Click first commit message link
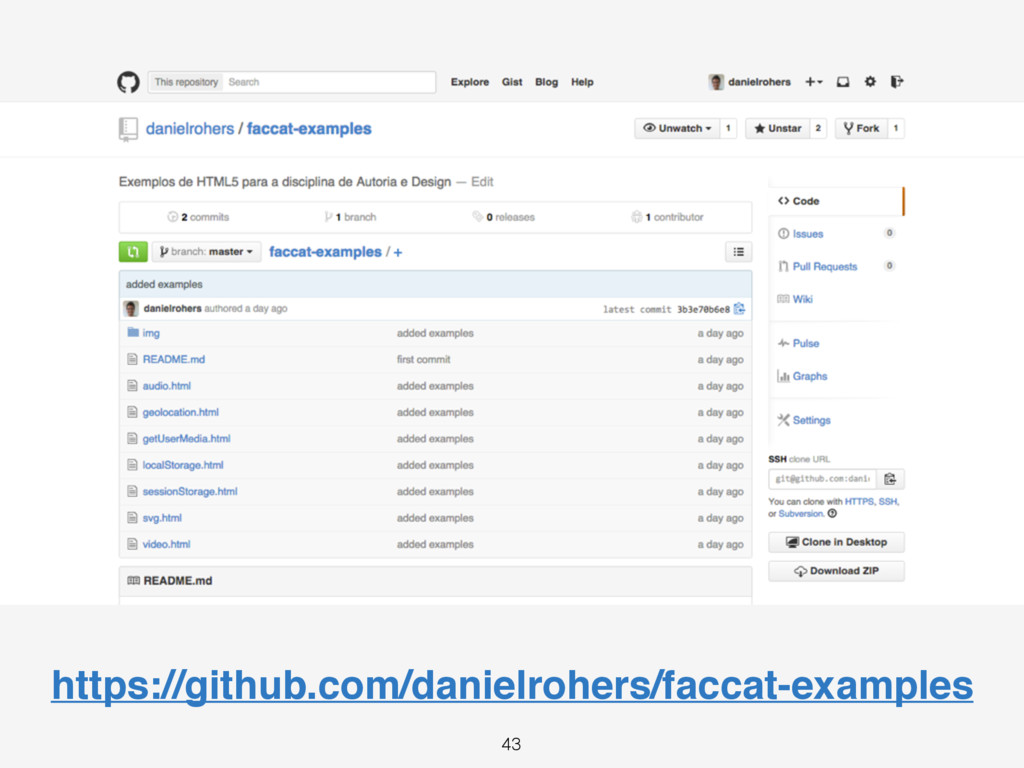The image size is (1024, 768). click(x=423, y=359)
